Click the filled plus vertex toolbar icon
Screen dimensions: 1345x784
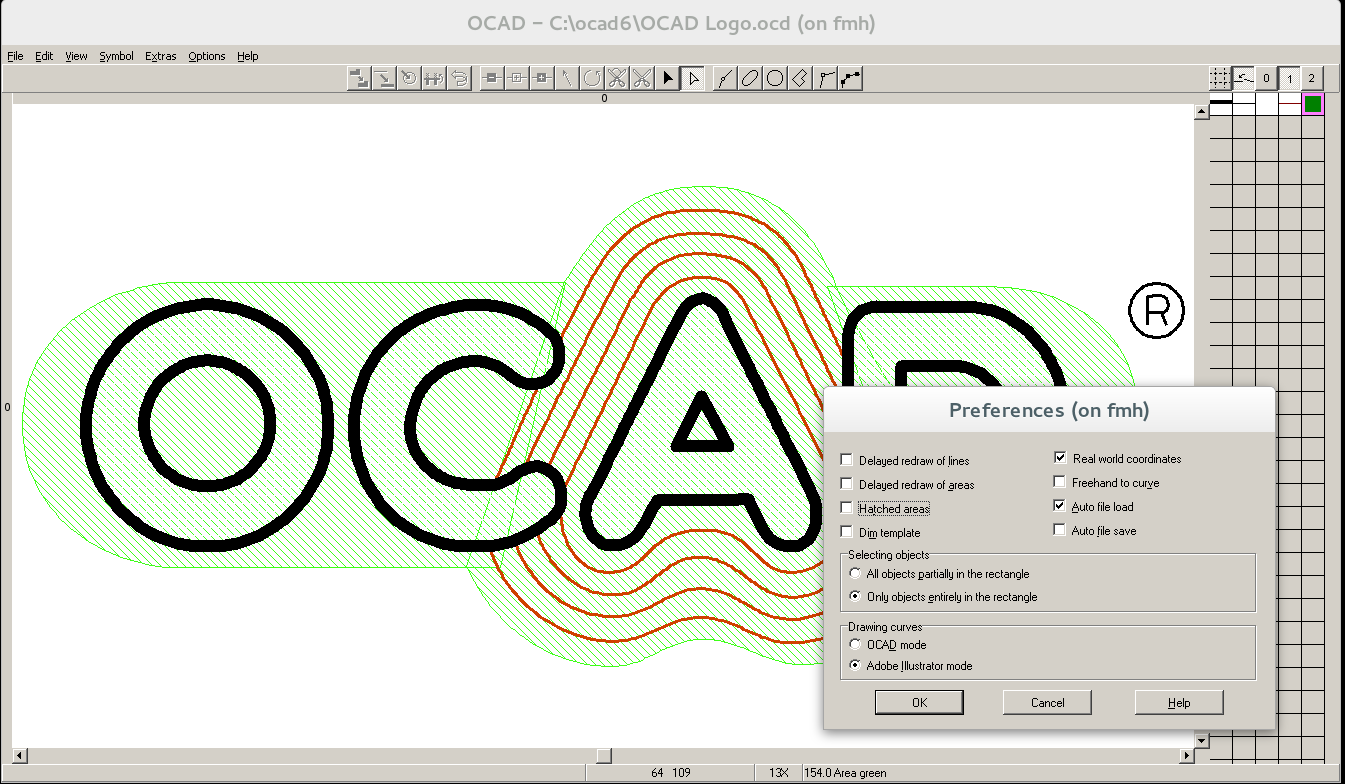[x=542, y=78]
